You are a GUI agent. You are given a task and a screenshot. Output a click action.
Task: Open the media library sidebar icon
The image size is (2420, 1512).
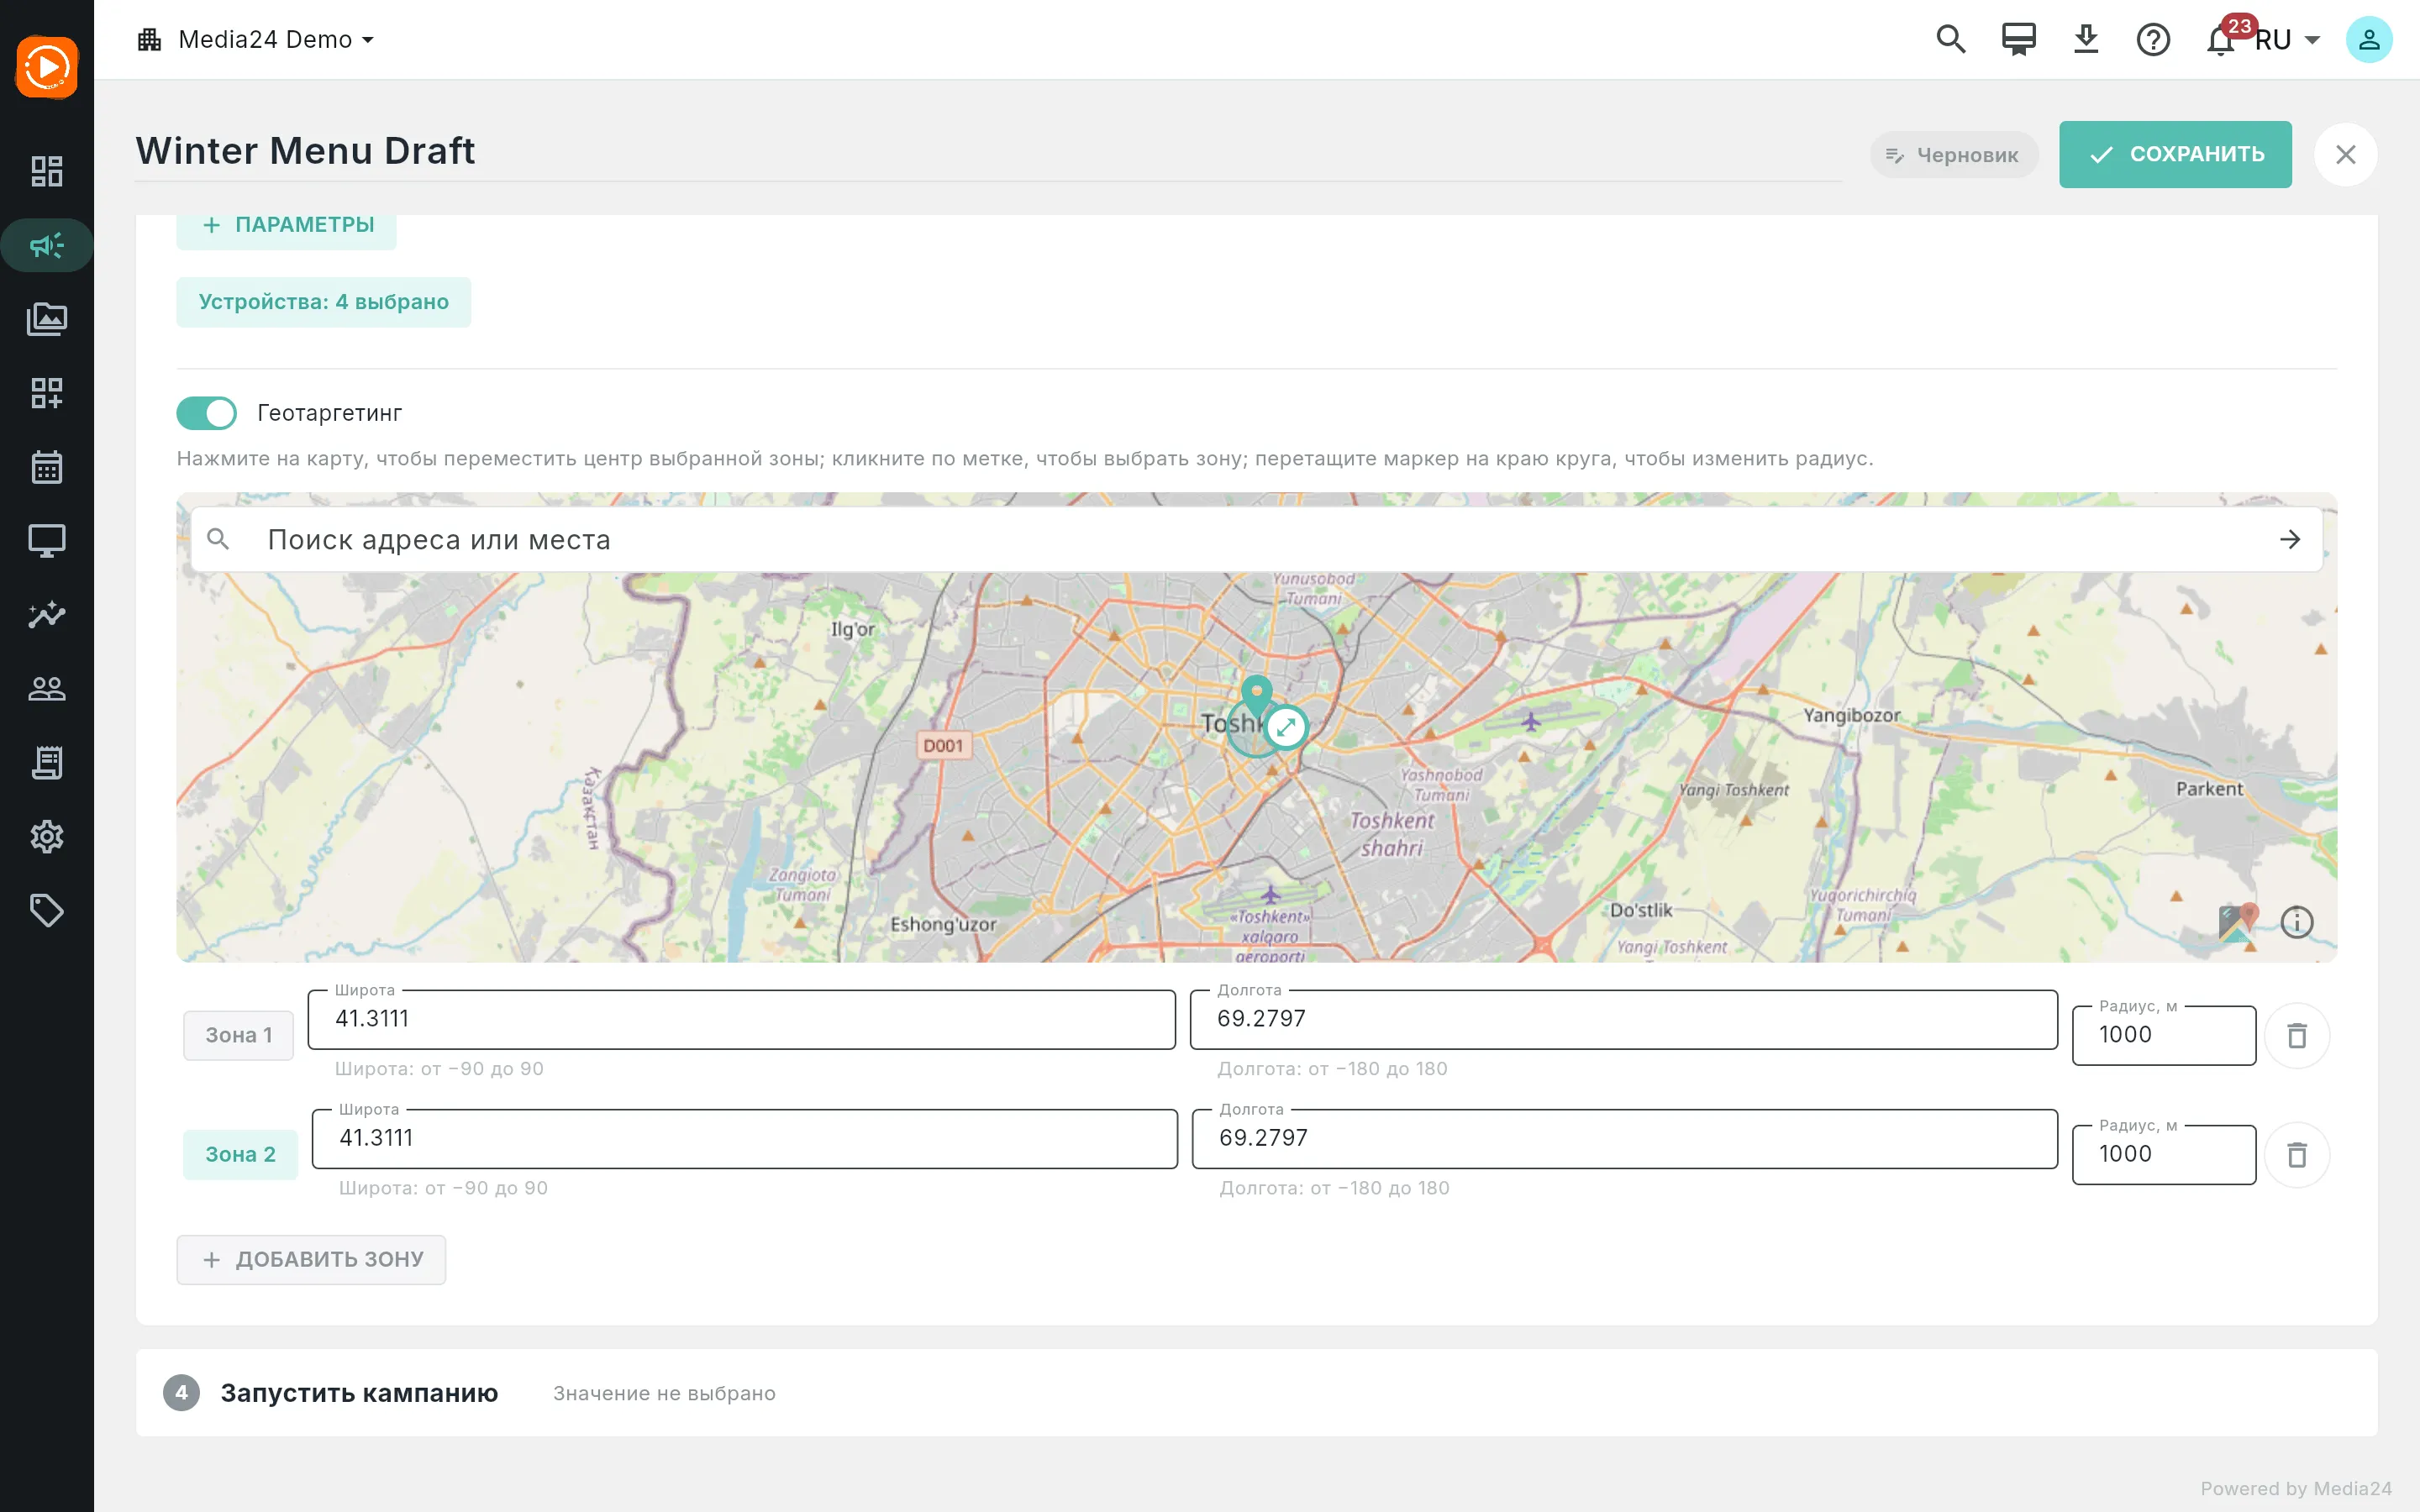coord(47,319)
